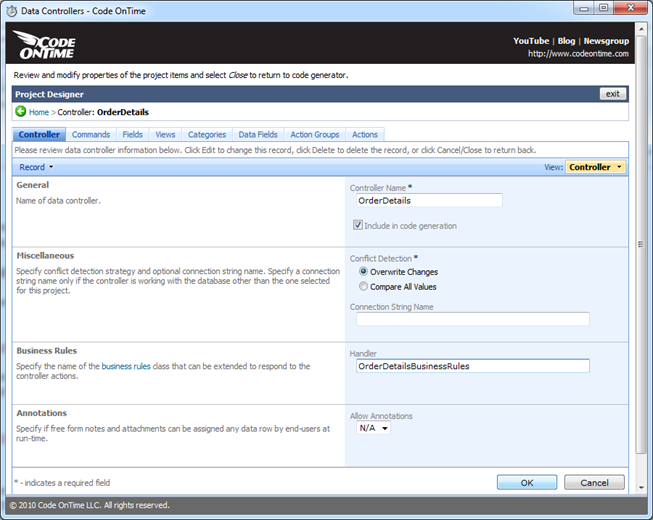This screenshot has width=653, height=520.
Task: Switch to the Action Groups tab
Action: 315,134
